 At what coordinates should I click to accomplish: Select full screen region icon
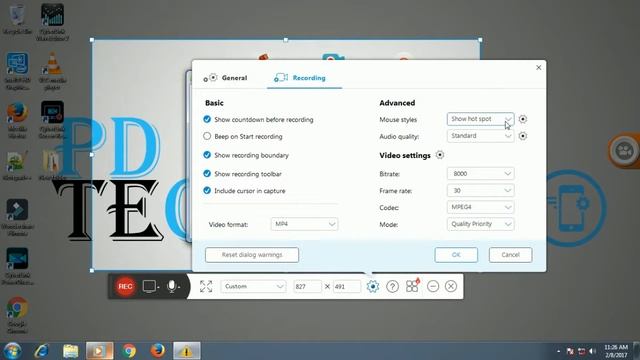click(206, 287)
